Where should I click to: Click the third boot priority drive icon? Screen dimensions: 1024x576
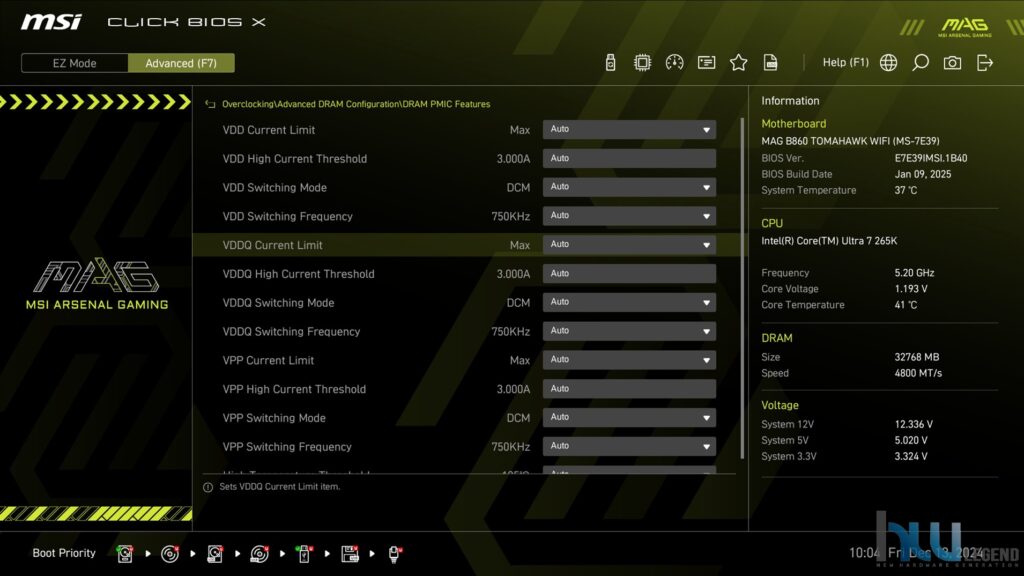pyautogui.click(x=214, y=554)
